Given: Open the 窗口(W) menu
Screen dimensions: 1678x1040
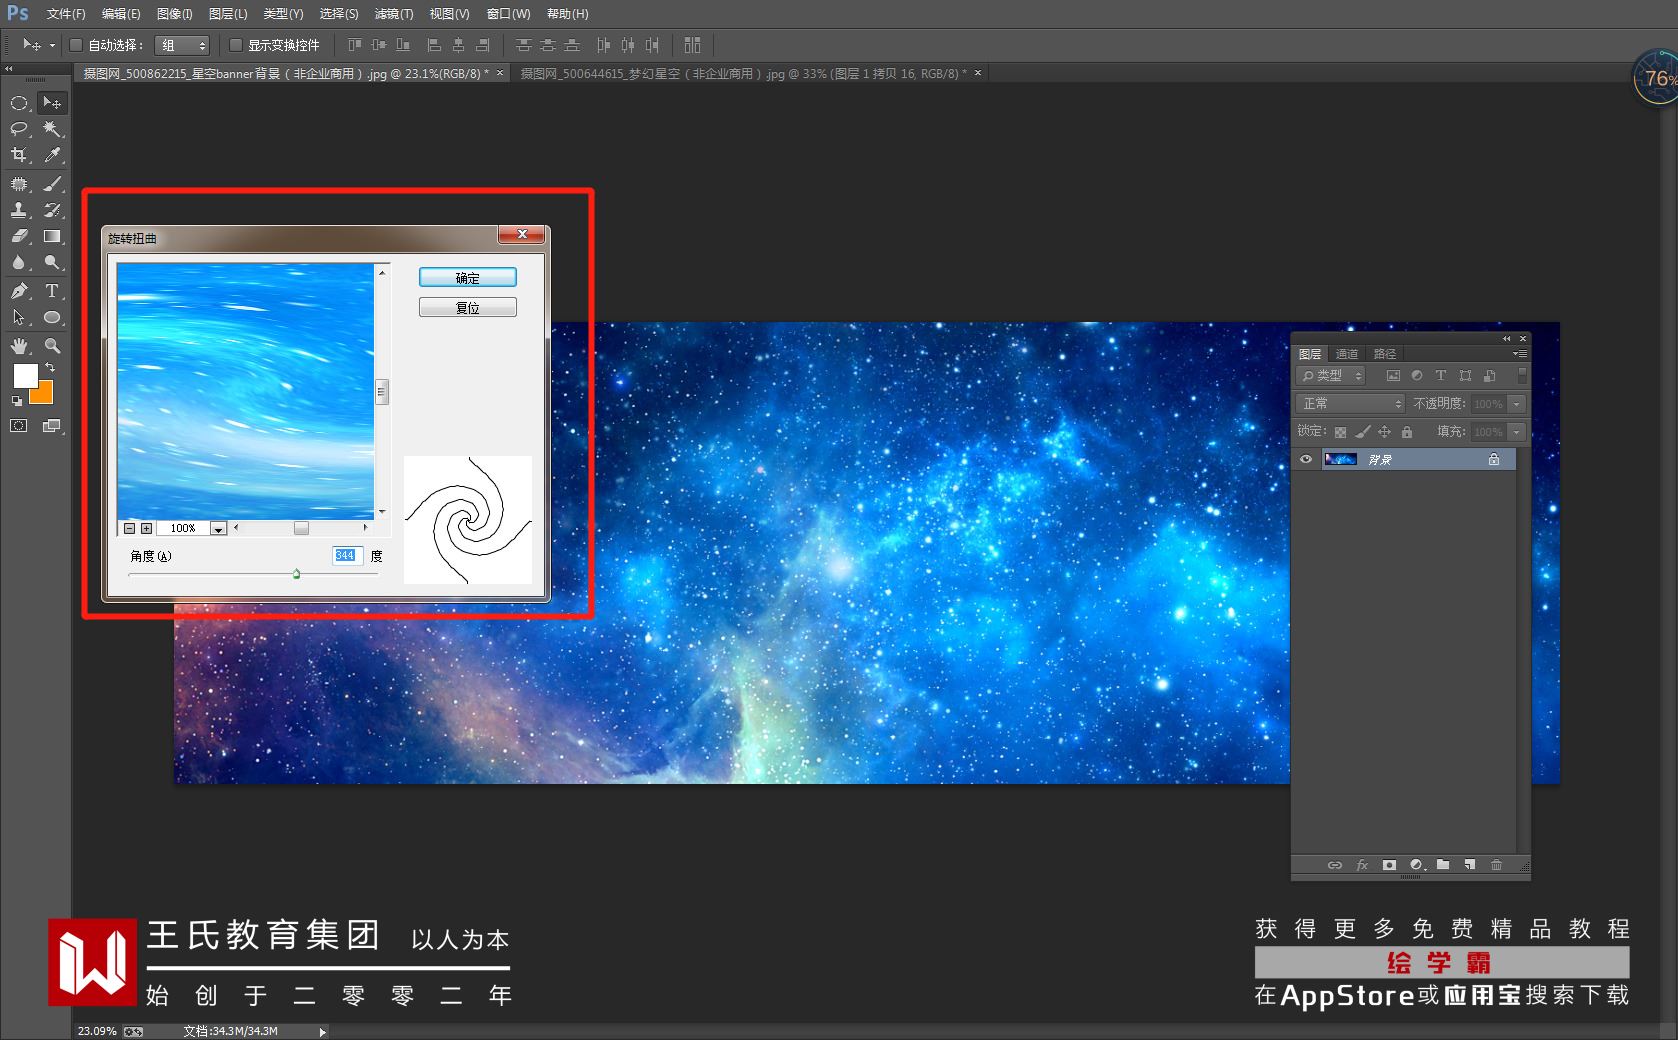Looking at the screenshot, I should point(508,14).
